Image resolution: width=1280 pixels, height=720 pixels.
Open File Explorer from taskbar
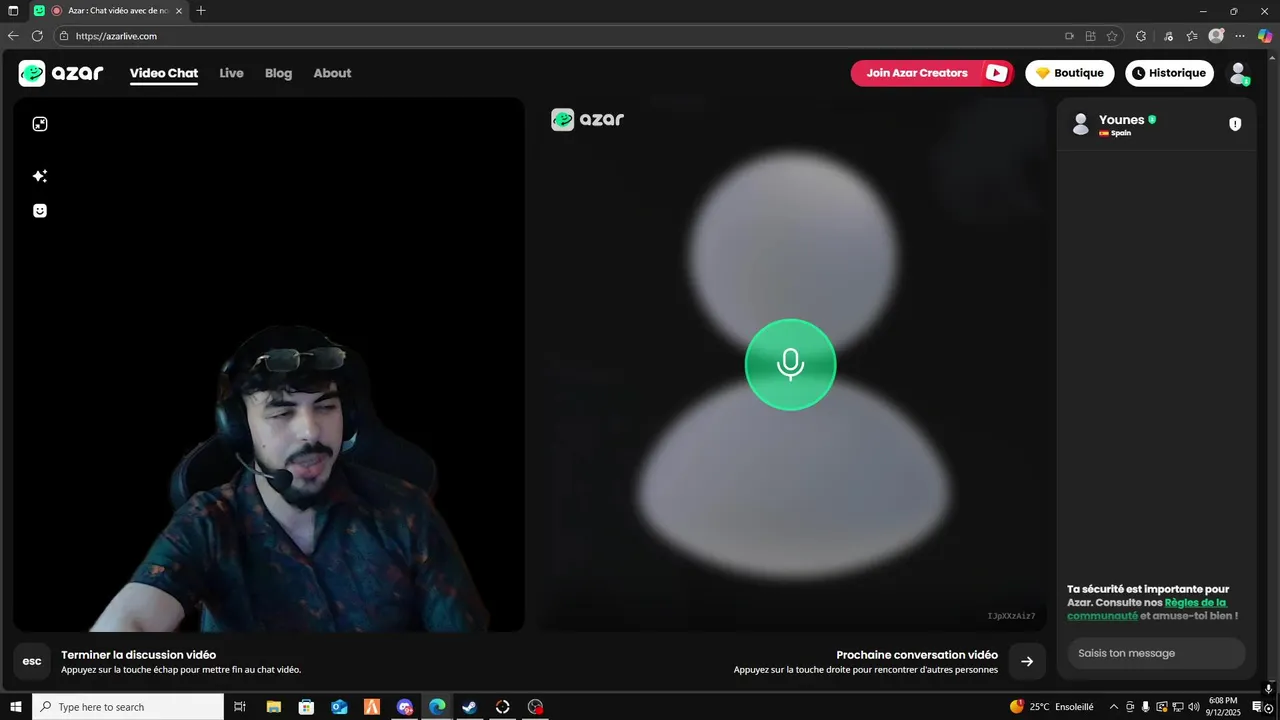pyautogui.click(x=273, y=707)
